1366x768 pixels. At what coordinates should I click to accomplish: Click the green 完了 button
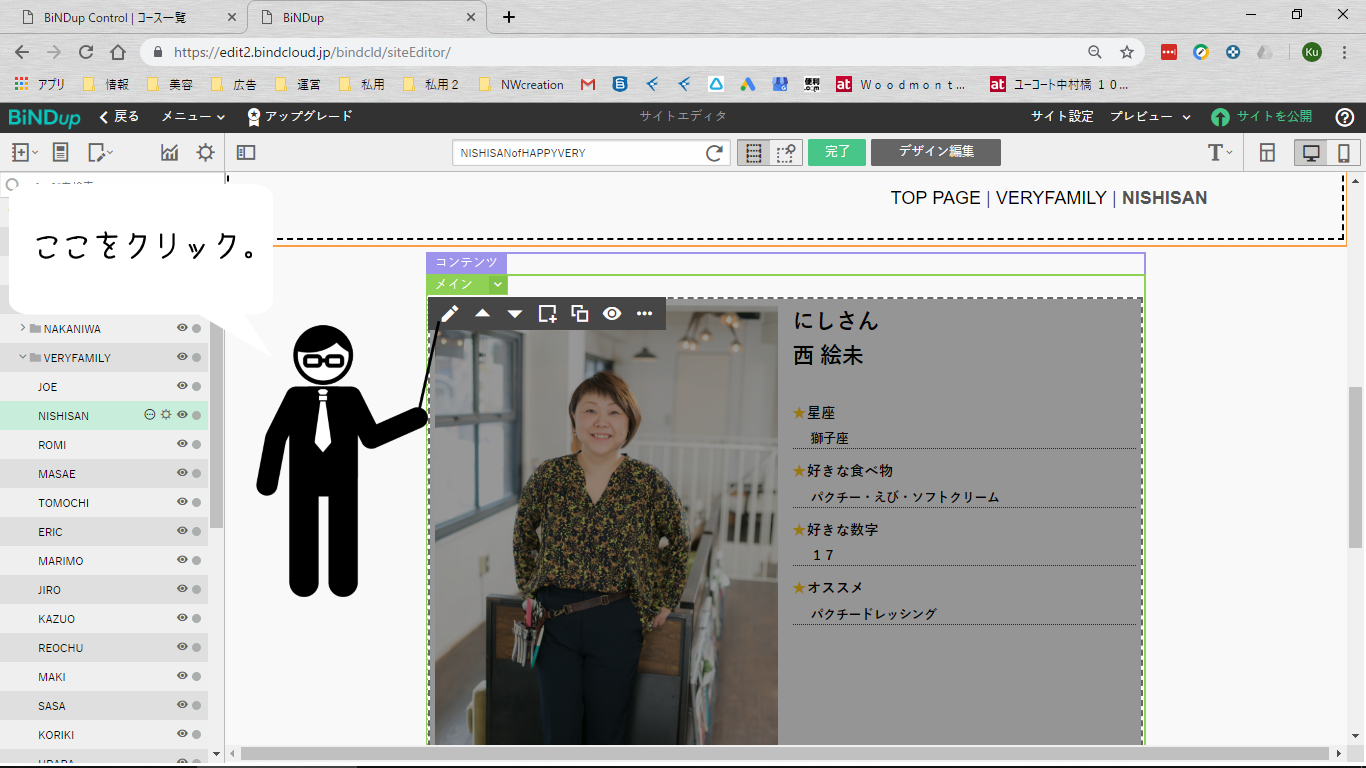coord(837,152)
